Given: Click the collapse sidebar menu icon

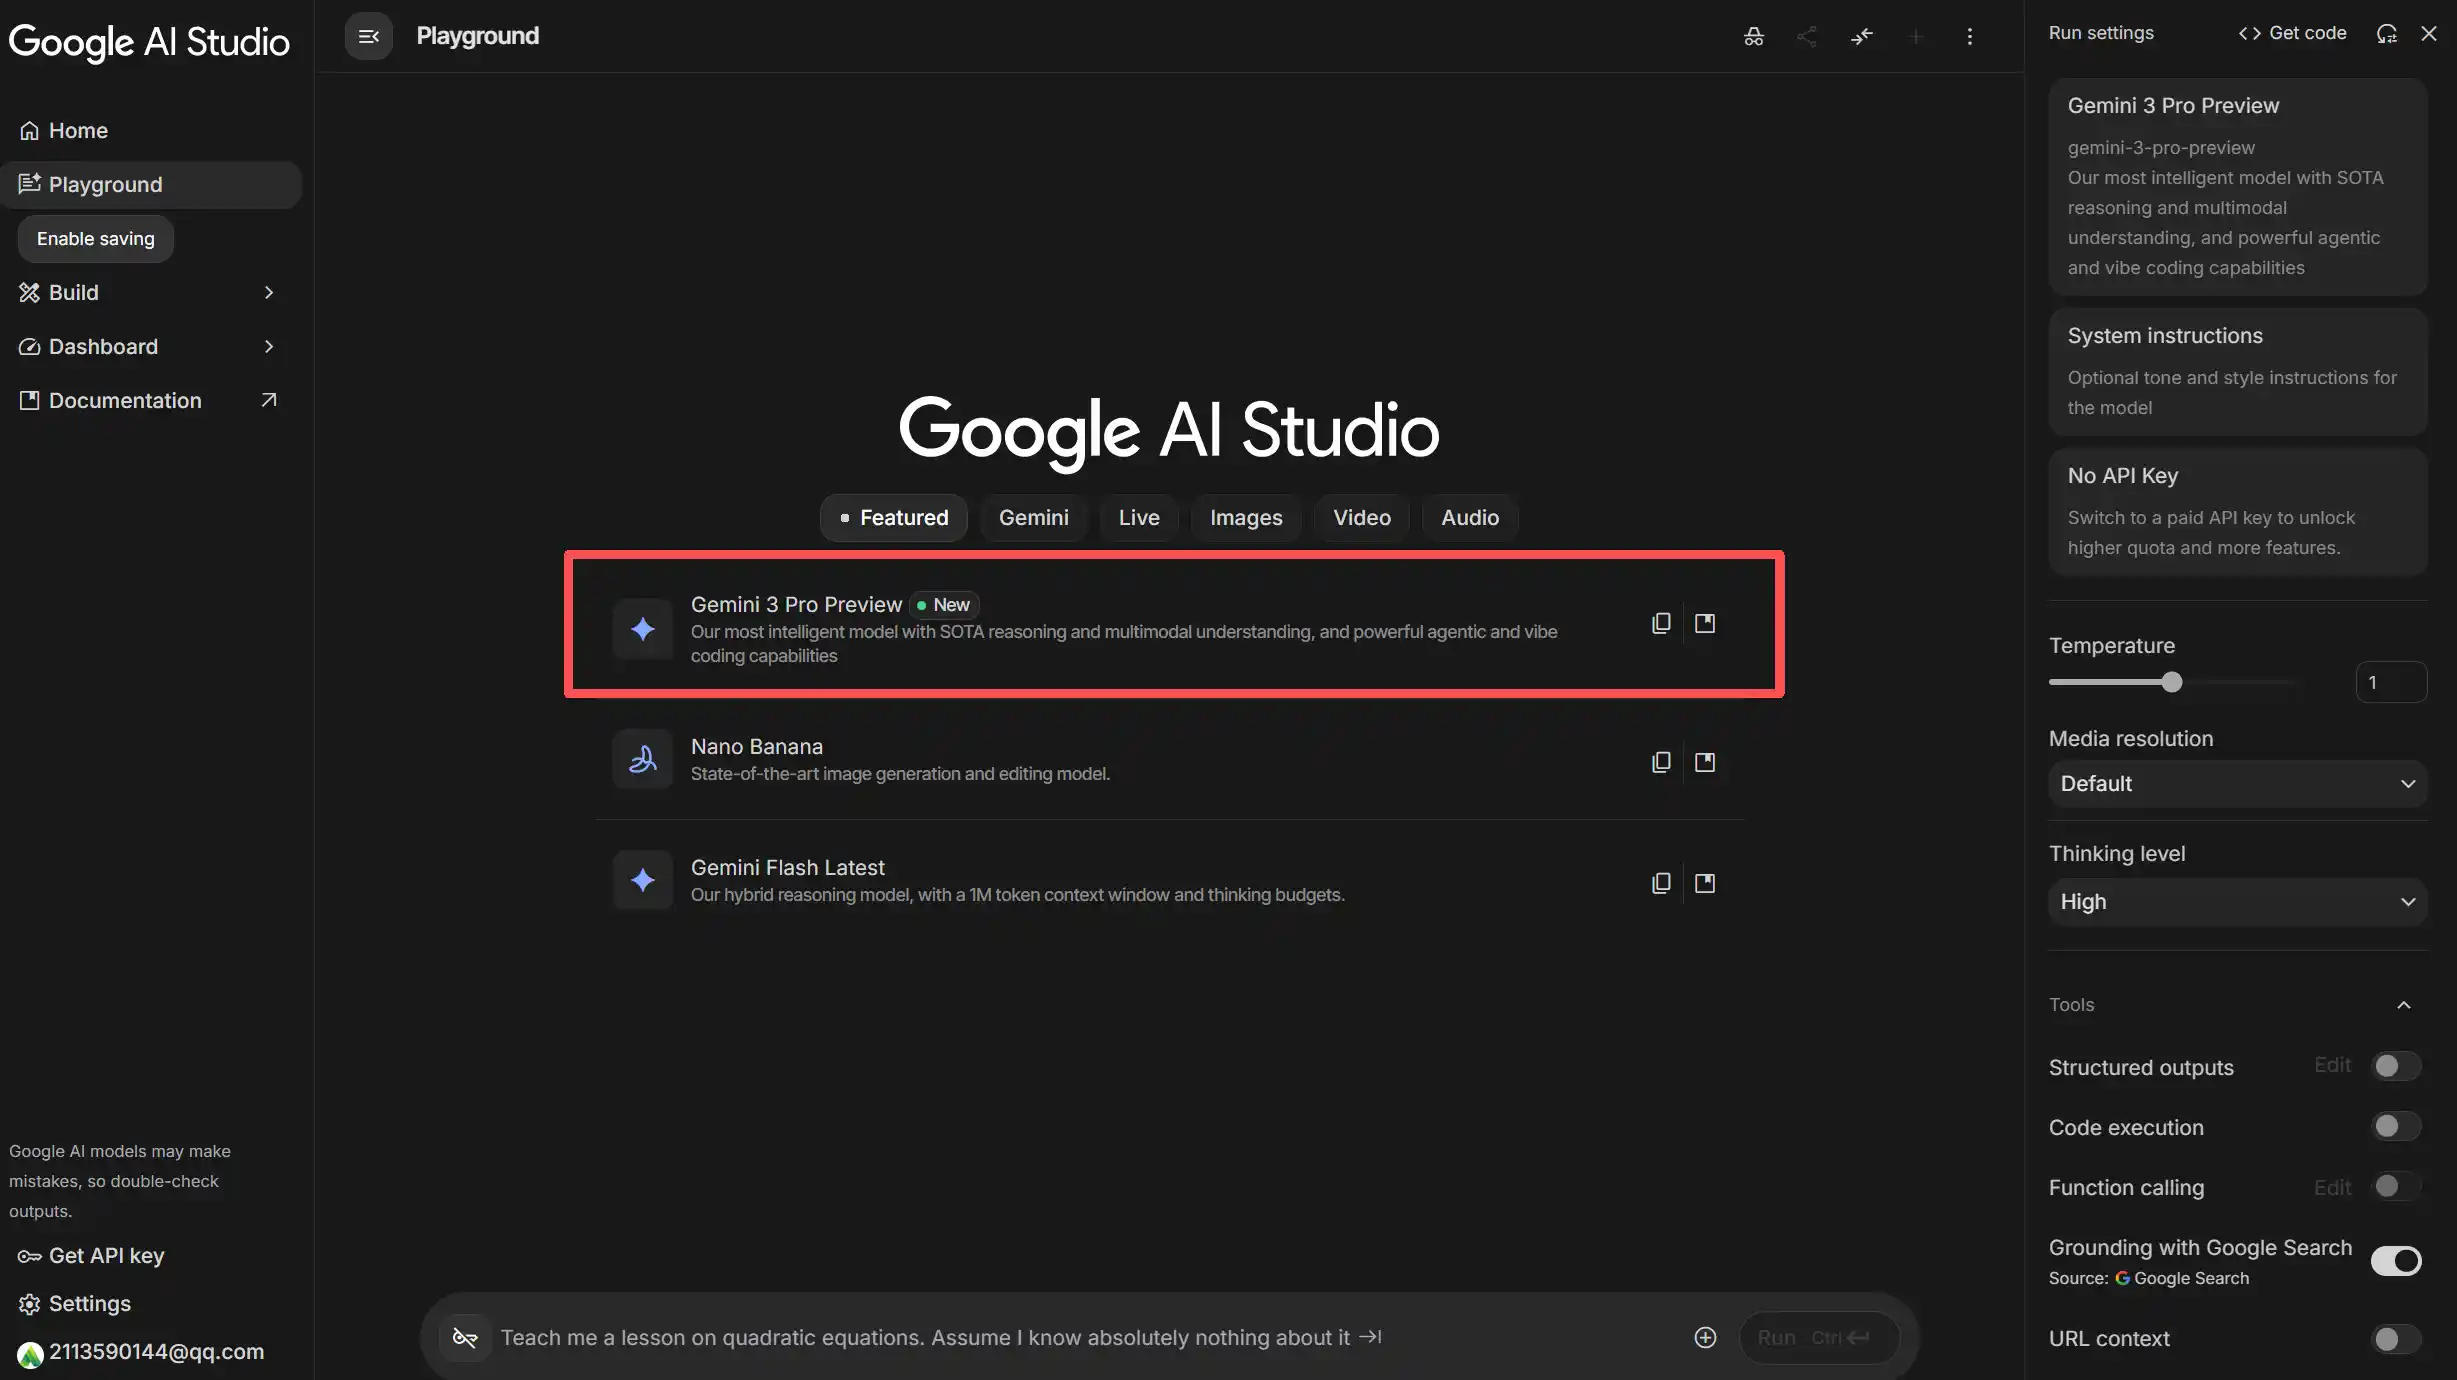Looking at the screenshot, I should click(368, 36).
